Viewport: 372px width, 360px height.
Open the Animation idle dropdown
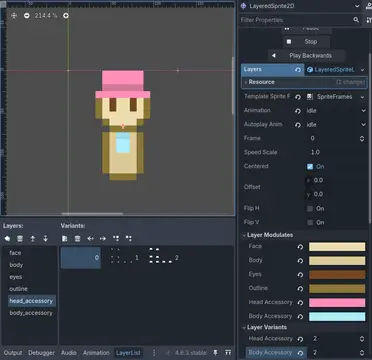[336, 110]
